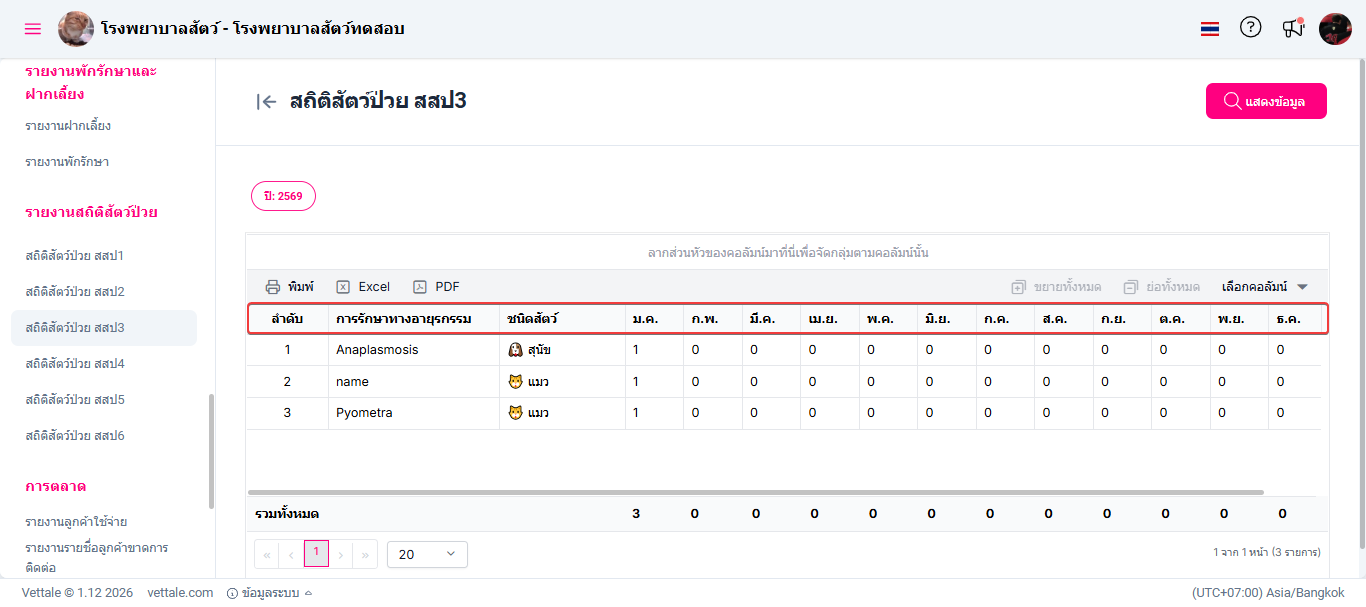The image size is (1366, 607).
Task: Click the hospital logo avatar
Action: coord(76,29)
